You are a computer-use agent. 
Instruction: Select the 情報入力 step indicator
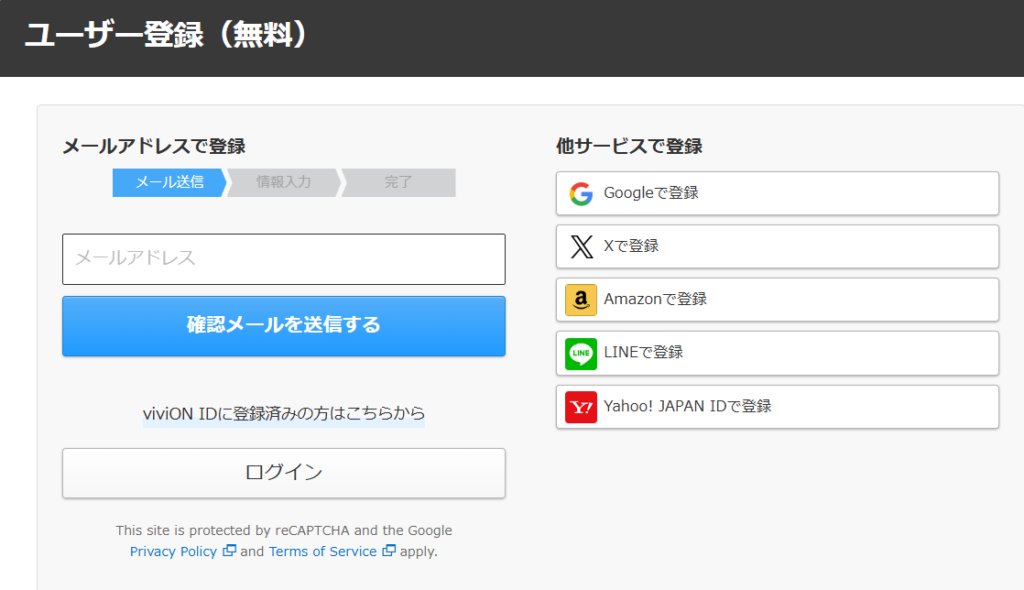pos(284,182)
